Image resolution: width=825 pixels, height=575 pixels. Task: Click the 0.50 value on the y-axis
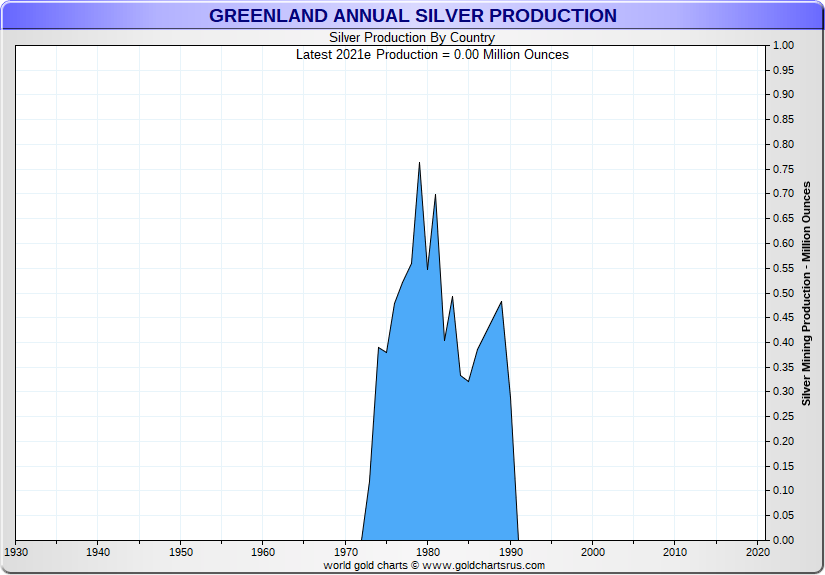click(x=783, y=293)
